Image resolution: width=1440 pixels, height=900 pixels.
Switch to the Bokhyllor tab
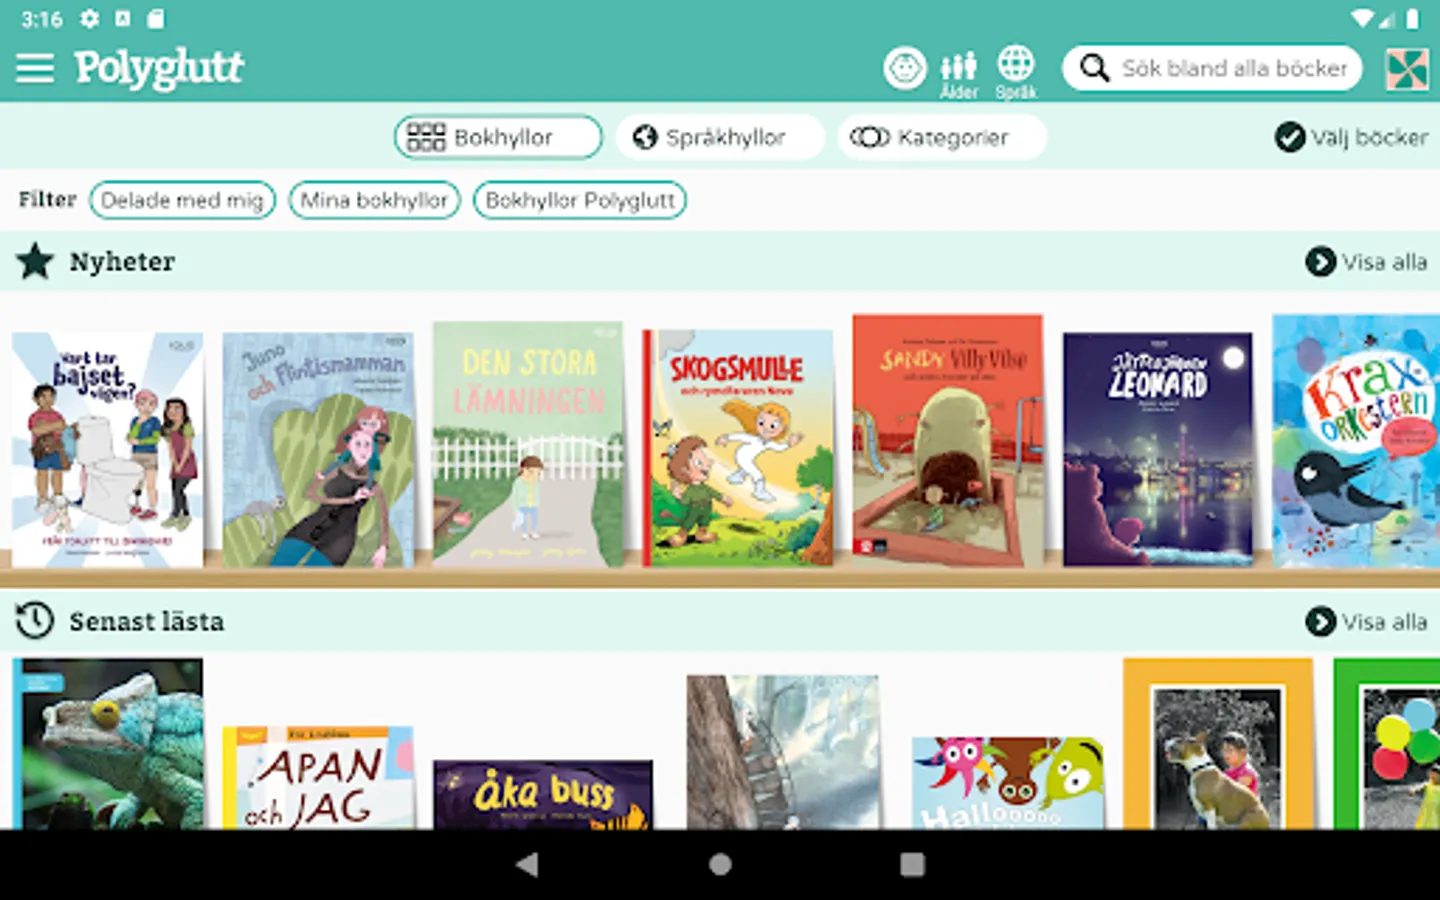coord(498,137)
